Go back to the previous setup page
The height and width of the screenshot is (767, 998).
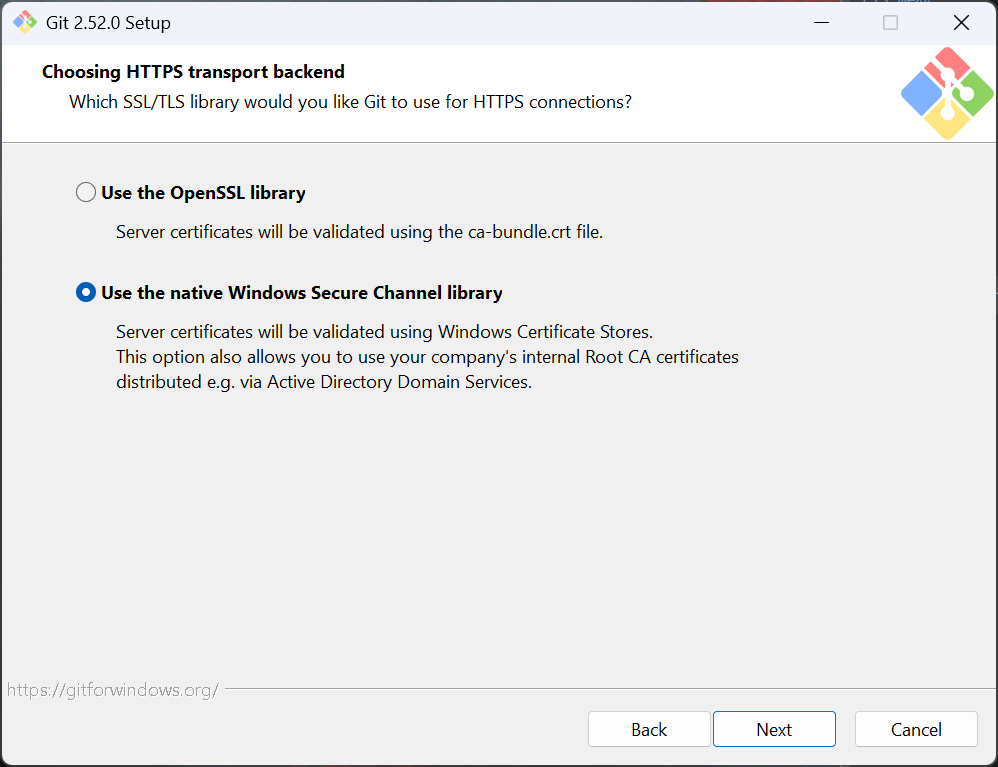pos(649,730)
